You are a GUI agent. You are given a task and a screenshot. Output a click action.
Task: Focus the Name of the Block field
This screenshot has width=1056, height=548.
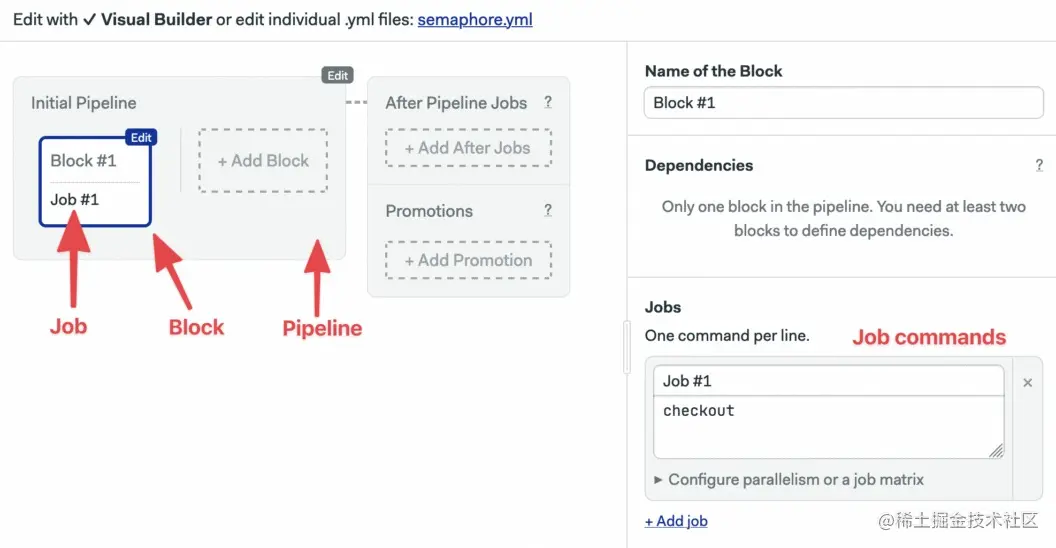pos(843,102)
